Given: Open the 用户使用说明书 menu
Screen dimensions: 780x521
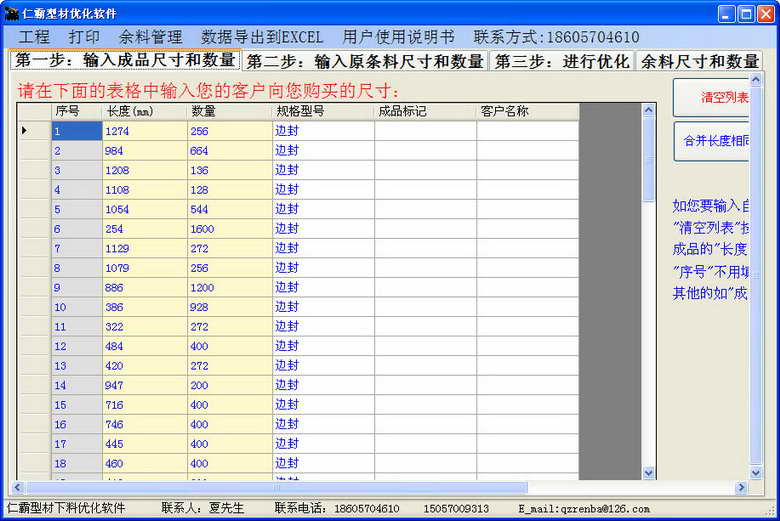Looking at the screenshot, I should 398,37.
